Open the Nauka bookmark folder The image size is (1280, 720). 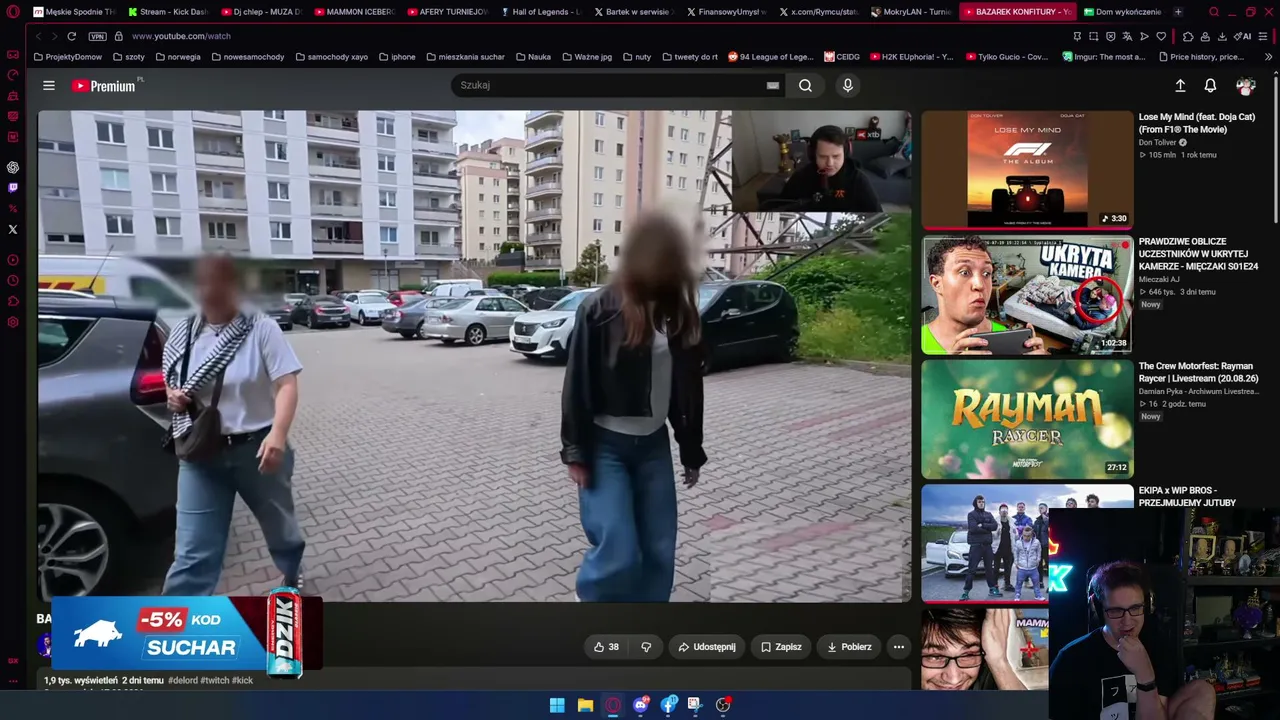tap(533, 57)
